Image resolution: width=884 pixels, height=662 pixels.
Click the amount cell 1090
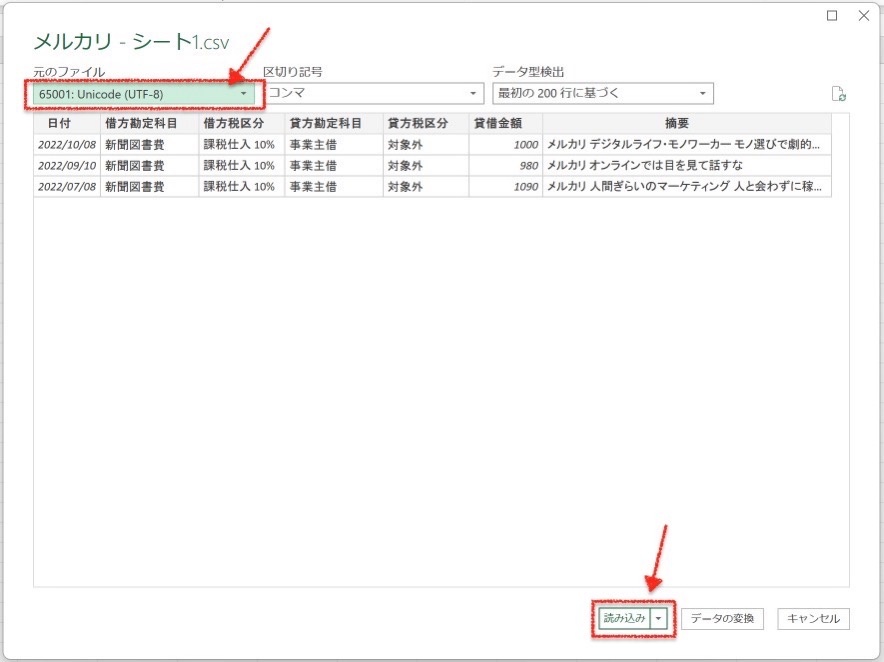[x=506, y=186]
